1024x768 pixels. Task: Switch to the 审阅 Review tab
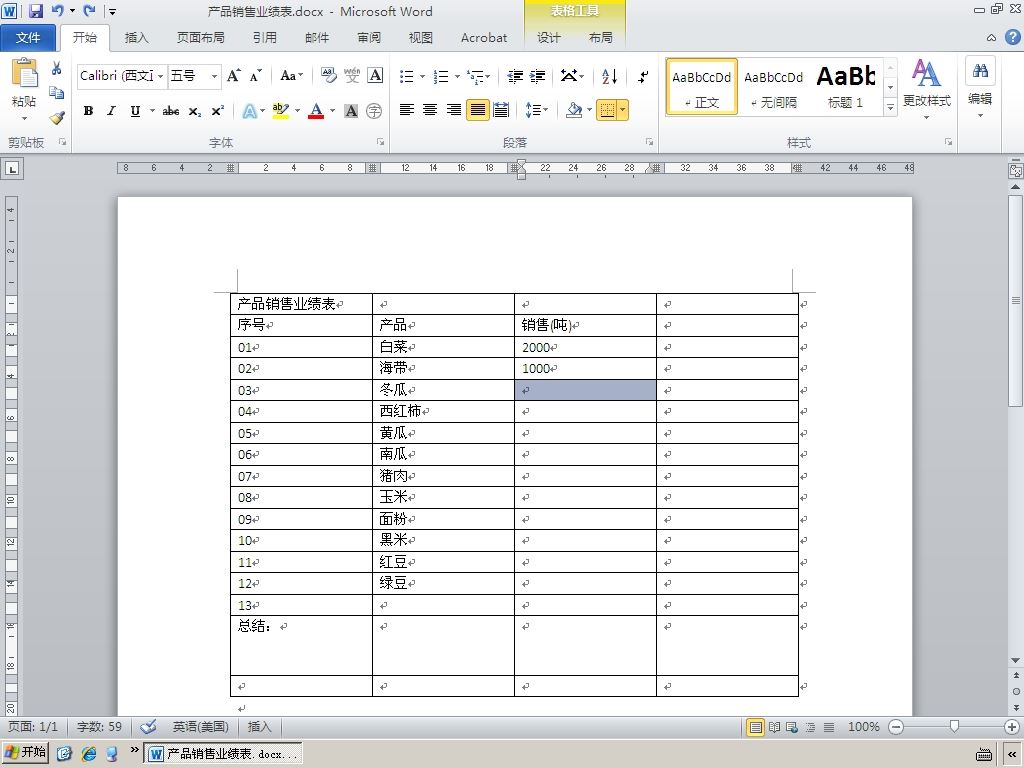(x=369, y=38)
